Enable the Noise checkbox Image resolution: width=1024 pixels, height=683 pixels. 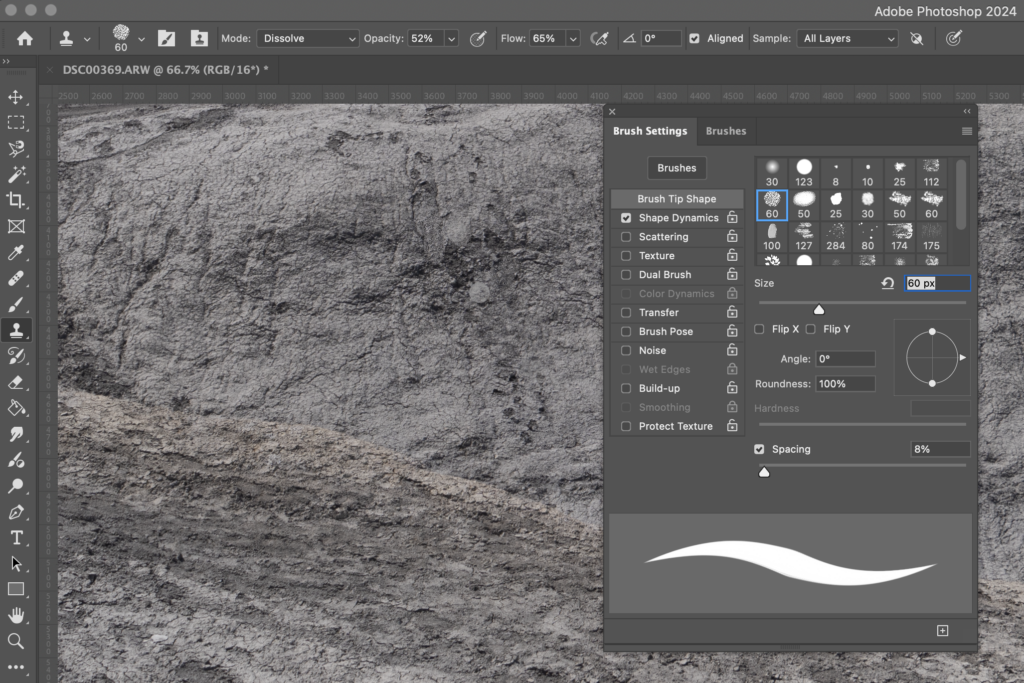[x=626, y=351]
